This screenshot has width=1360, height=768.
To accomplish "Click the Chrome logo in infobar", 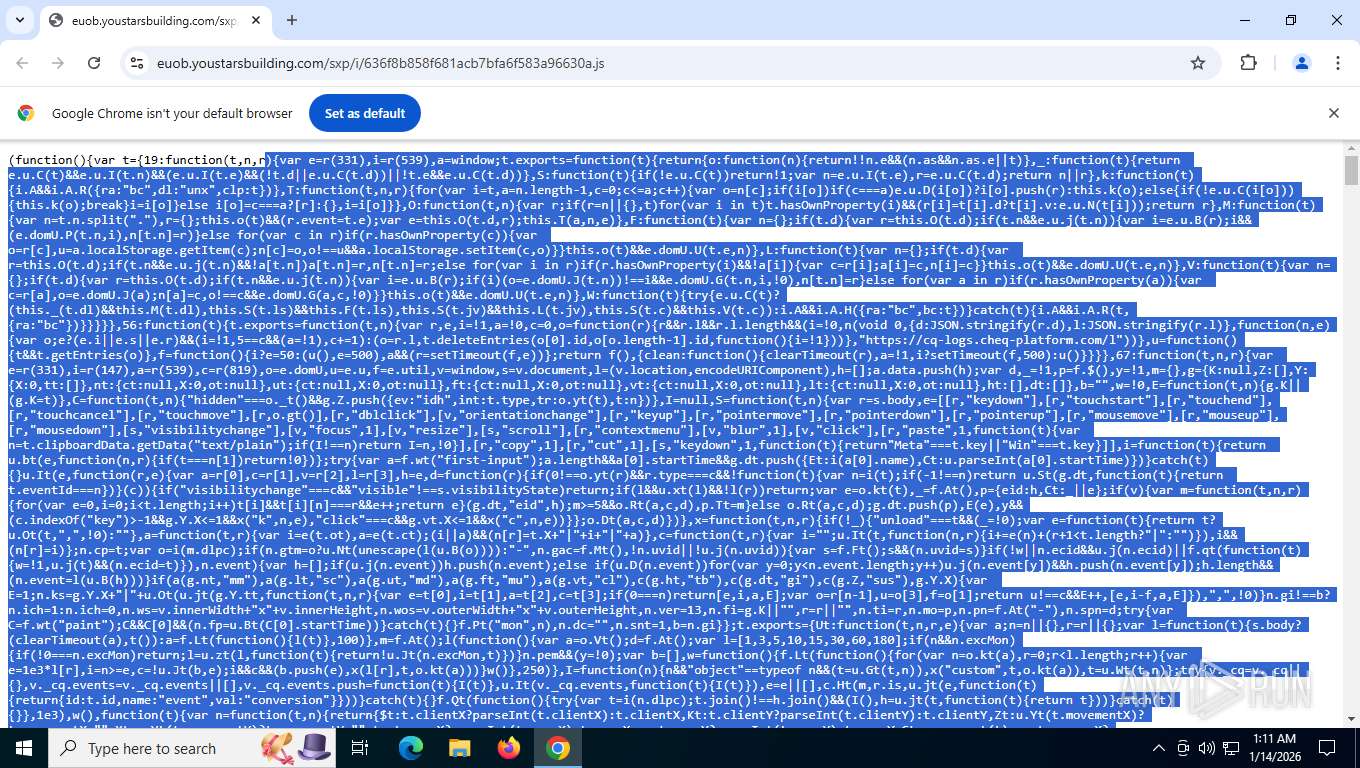I will (x=26, y=113).
